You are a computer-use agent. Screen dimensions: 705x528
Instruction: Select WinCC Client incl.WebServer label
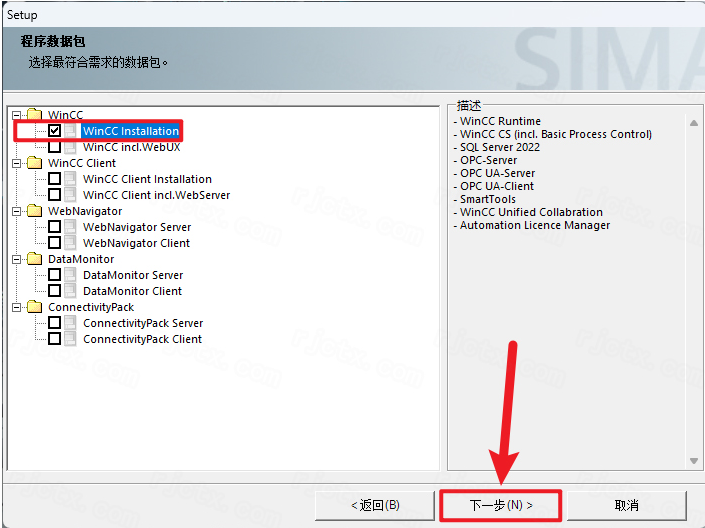pos(156,195)
